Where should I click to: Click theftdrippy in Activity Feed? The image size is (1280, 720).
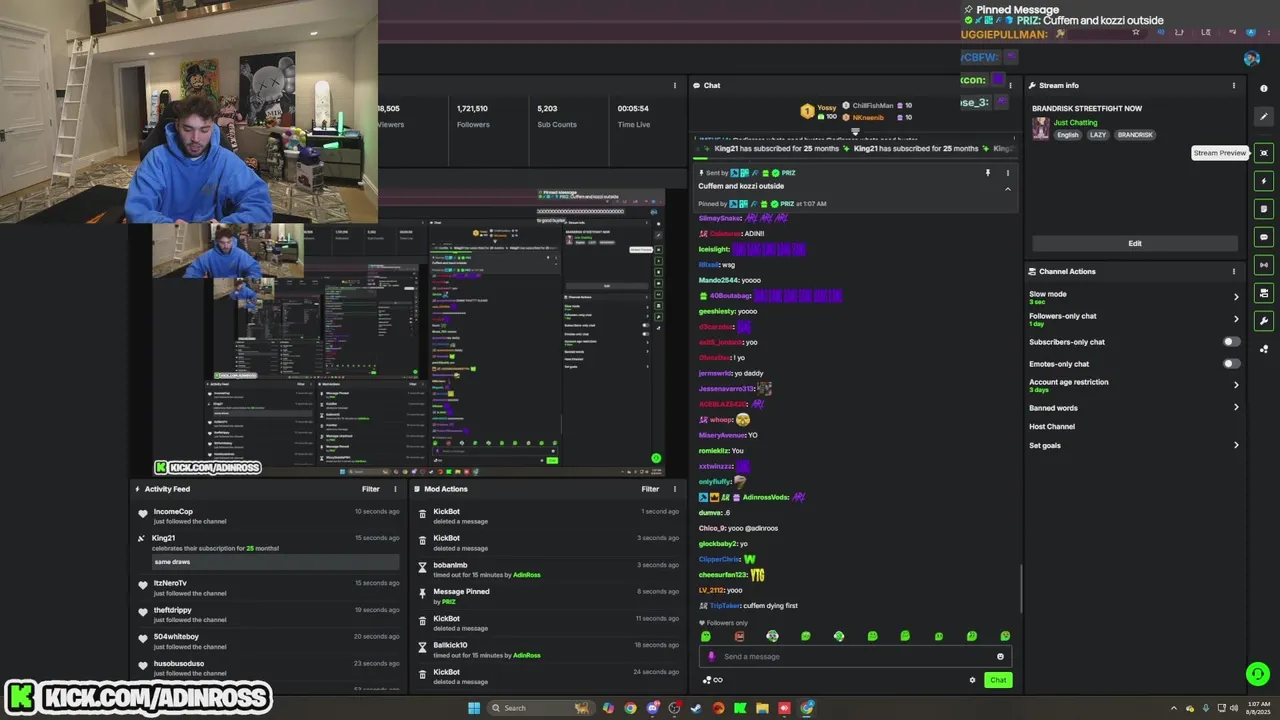[172, 610]
